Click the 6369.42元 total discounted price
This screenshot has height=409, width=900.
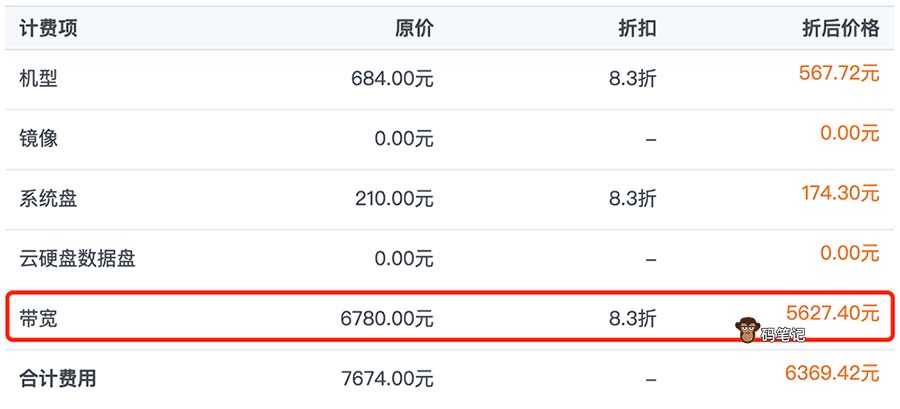point(832,373)
